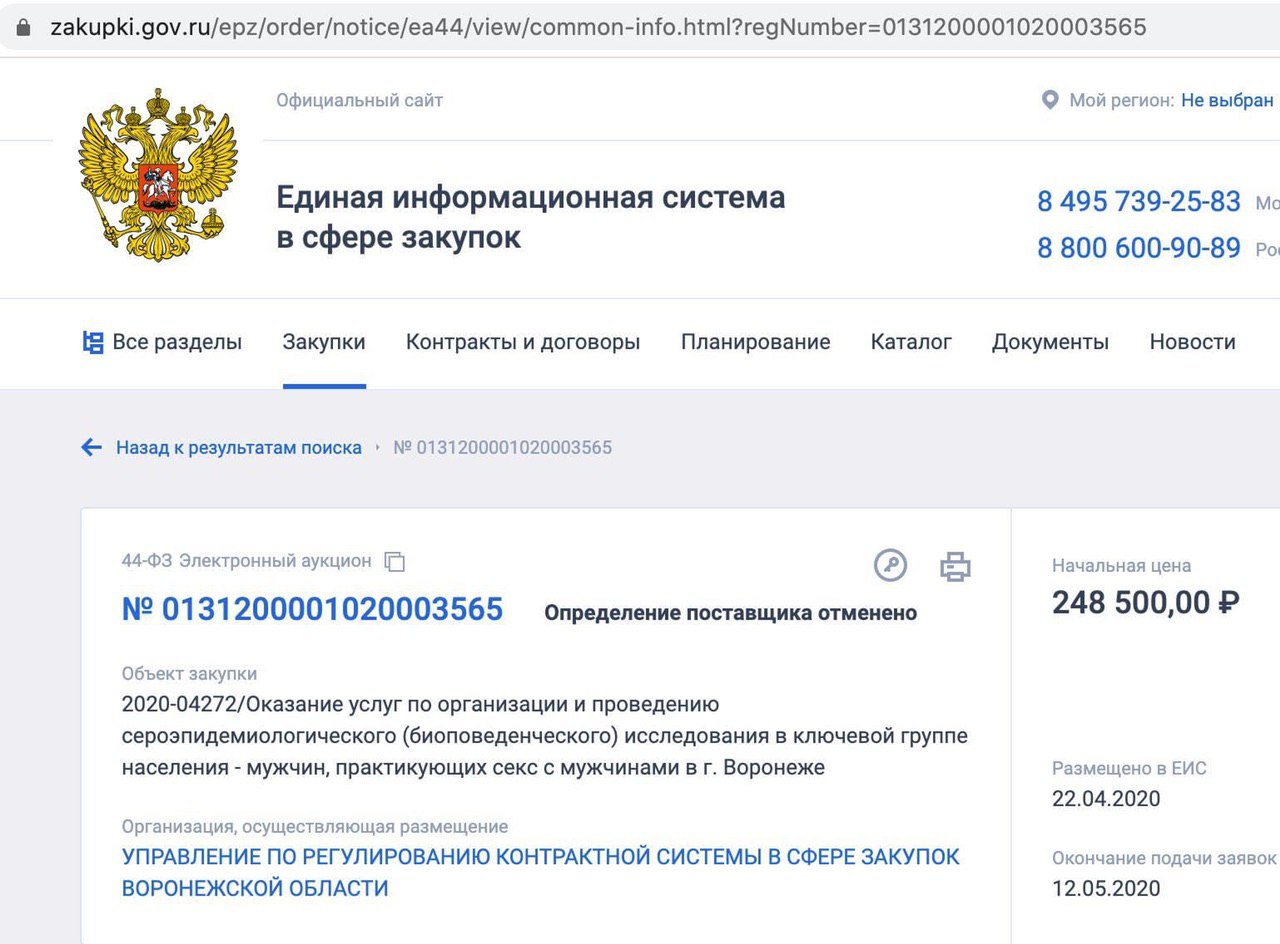The height and width of the screenshot is (944, 1280).
Task: Open the Новости menu item
Action: [1192, 342]
